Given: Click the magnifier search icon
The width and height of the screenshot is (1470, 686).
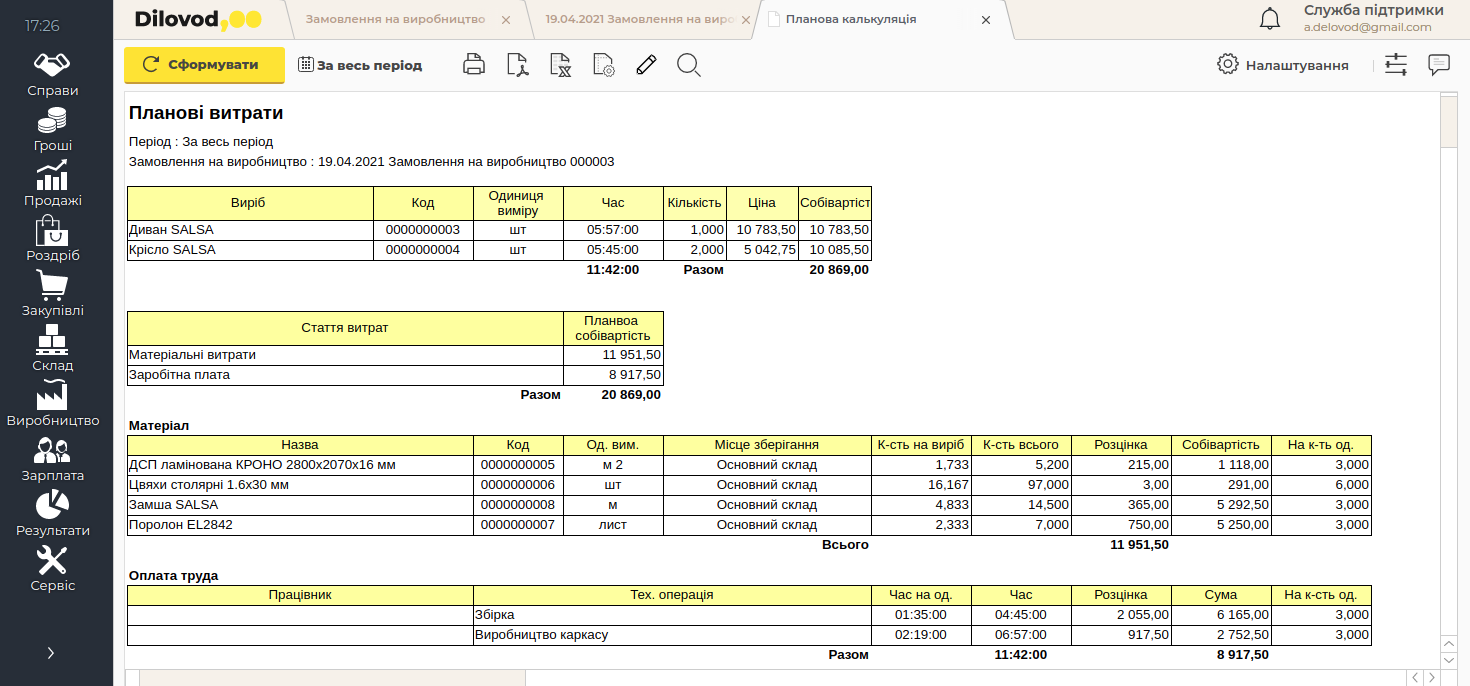Looking at the screenshot, I should click(x=689, y=65).
